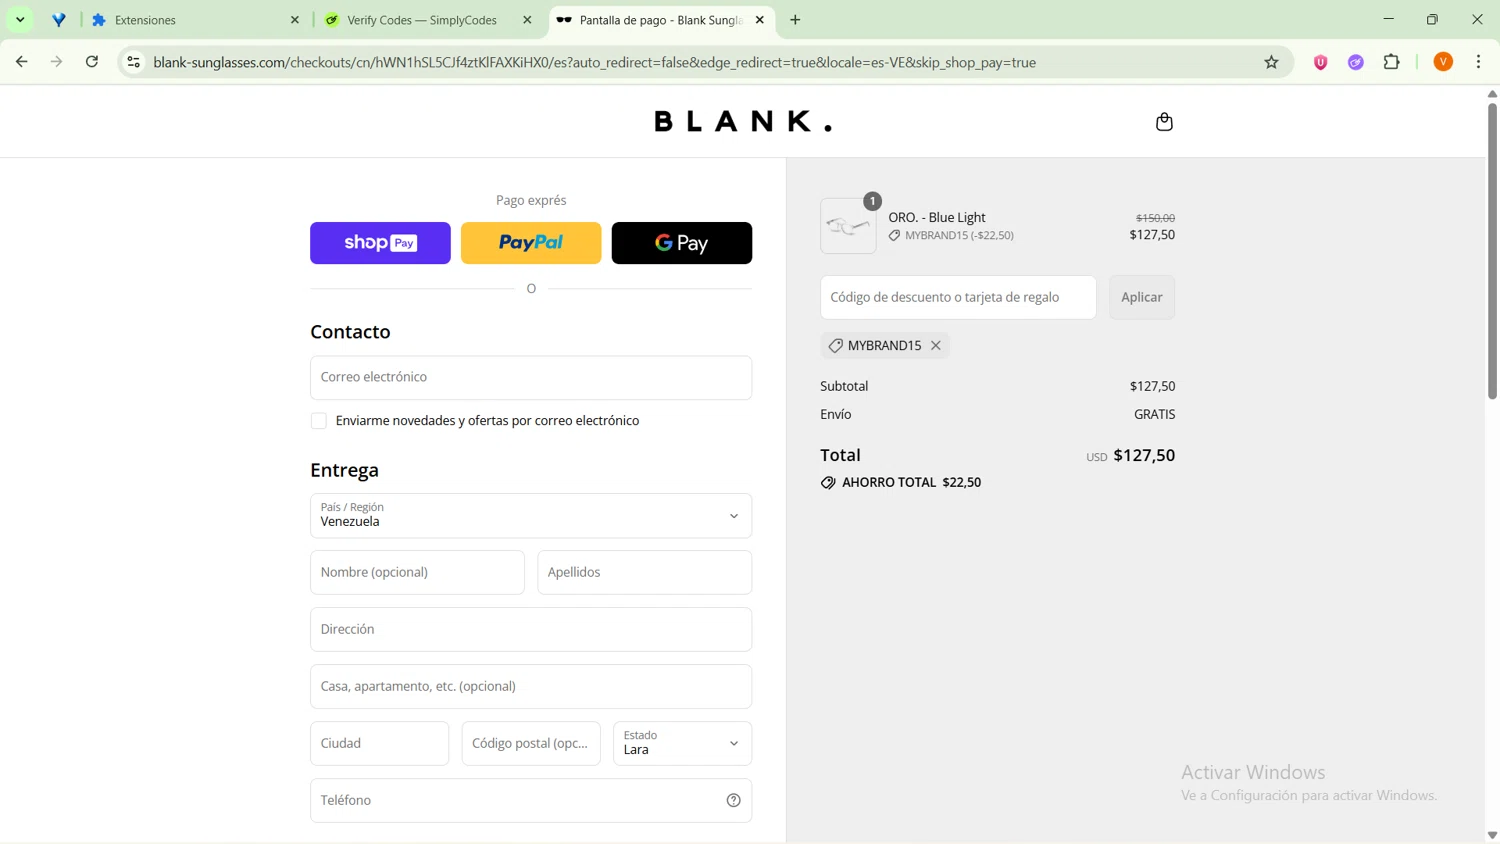
Task: View site information icon in address bar
Action: point(133,62)
